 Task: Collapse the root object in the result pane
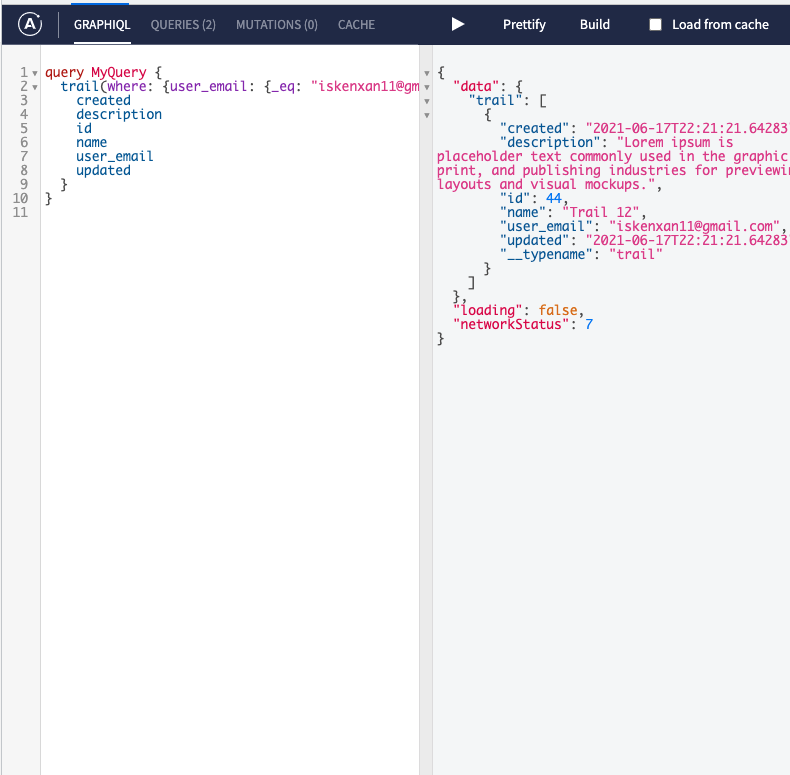[428, 73]
